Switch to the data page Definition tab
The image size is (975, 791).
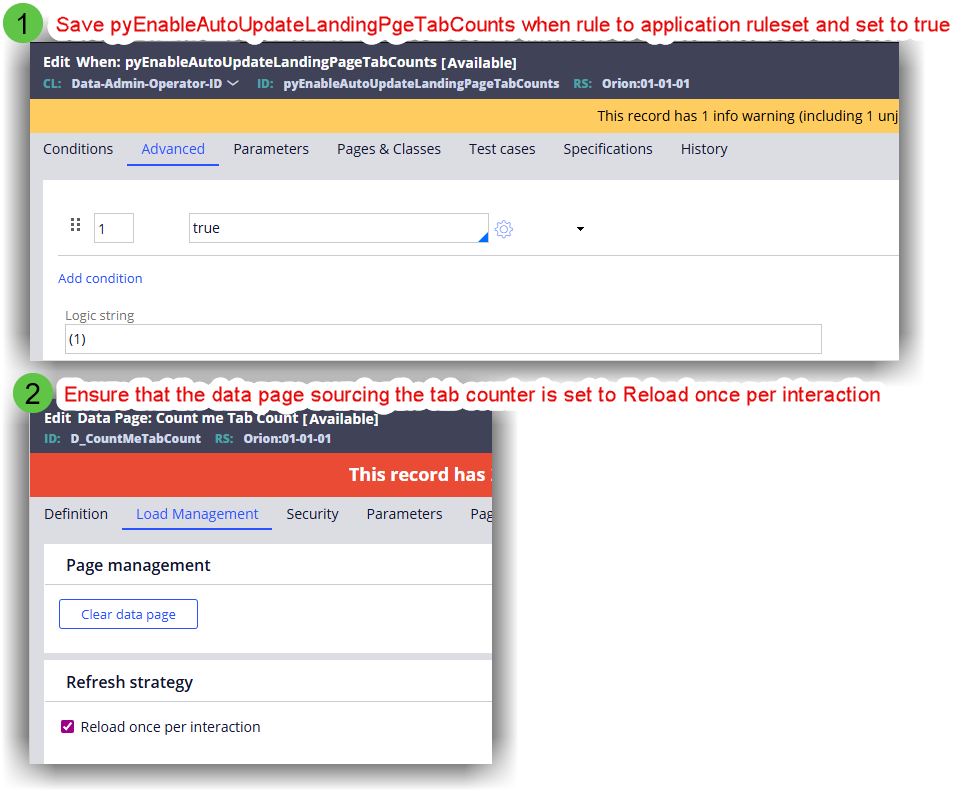click(x=76, y=514)
